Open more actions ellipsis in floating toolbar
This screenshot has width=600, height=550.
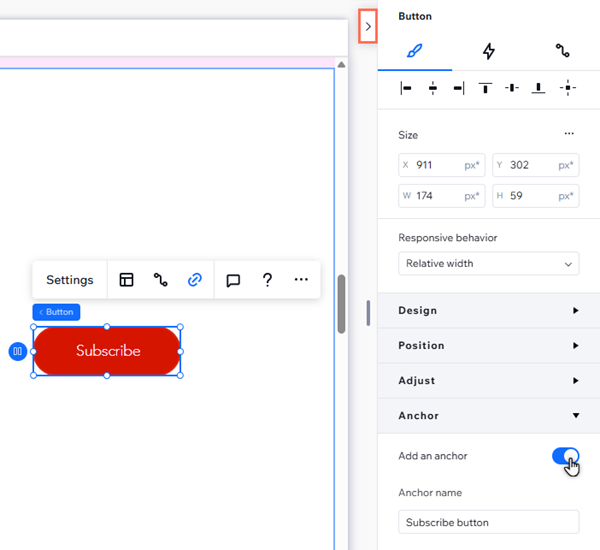click(x=301, y=279)
